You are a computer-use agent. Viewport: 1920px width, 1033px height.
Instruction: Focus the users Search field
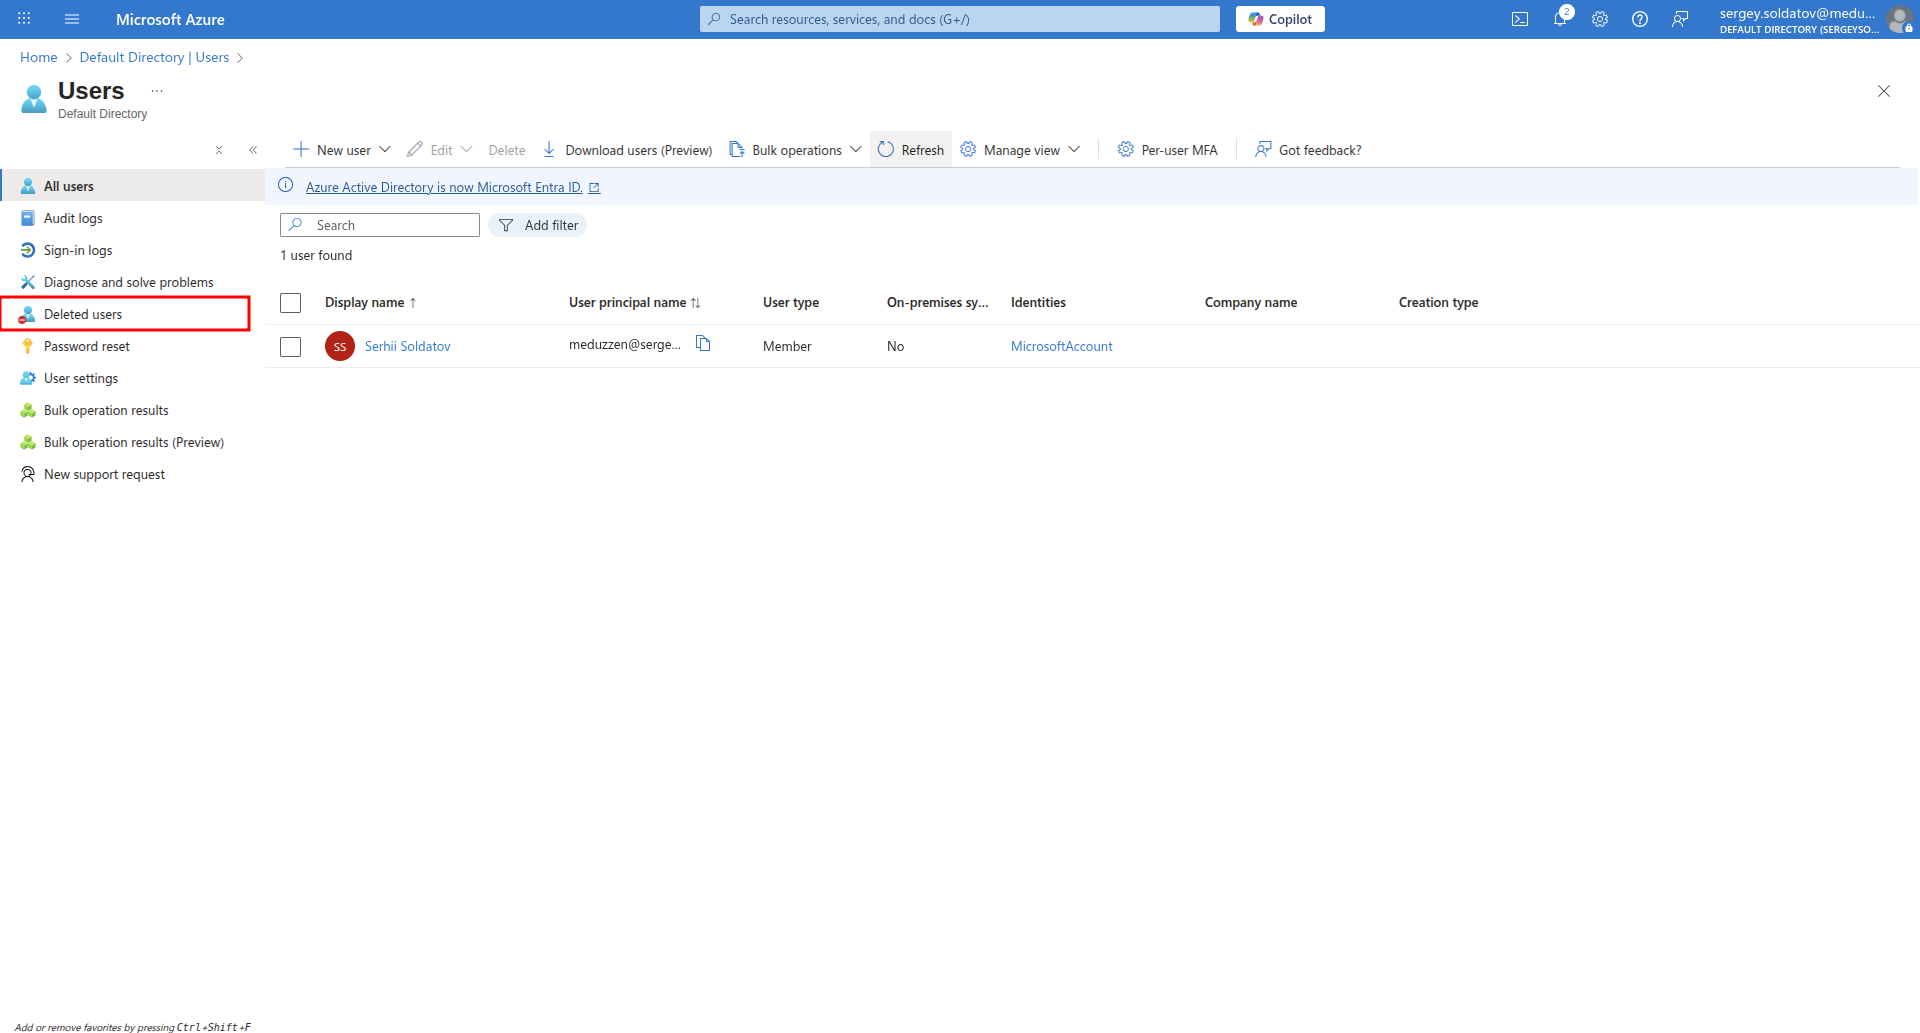380,225
